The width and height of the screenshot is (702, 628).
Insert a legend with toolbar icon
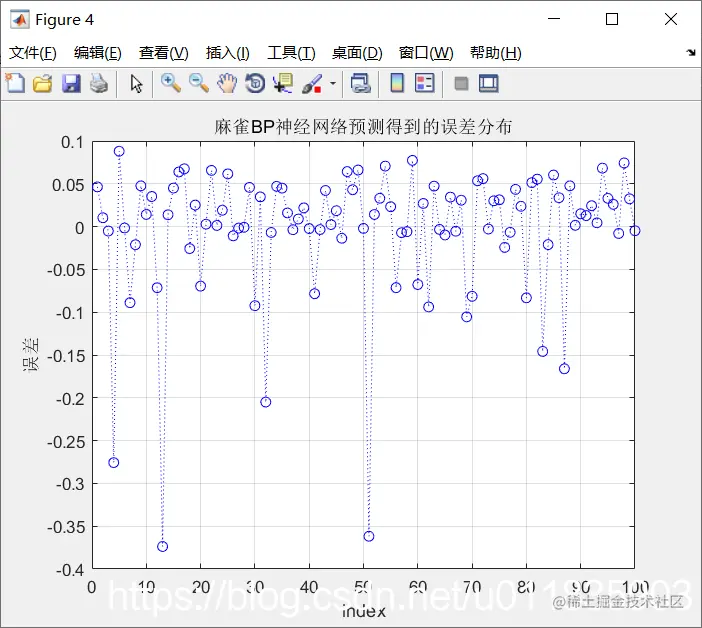point(424,84)
